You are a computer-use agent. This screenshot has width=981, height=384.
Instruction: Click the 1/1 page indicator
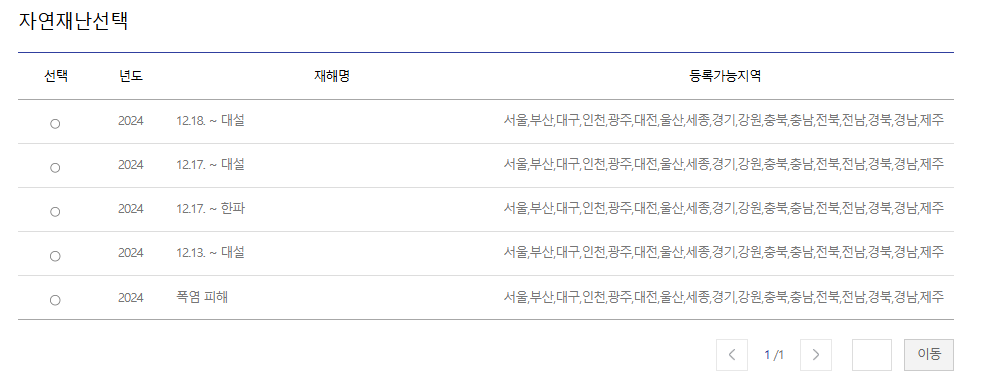coord(774,355)
